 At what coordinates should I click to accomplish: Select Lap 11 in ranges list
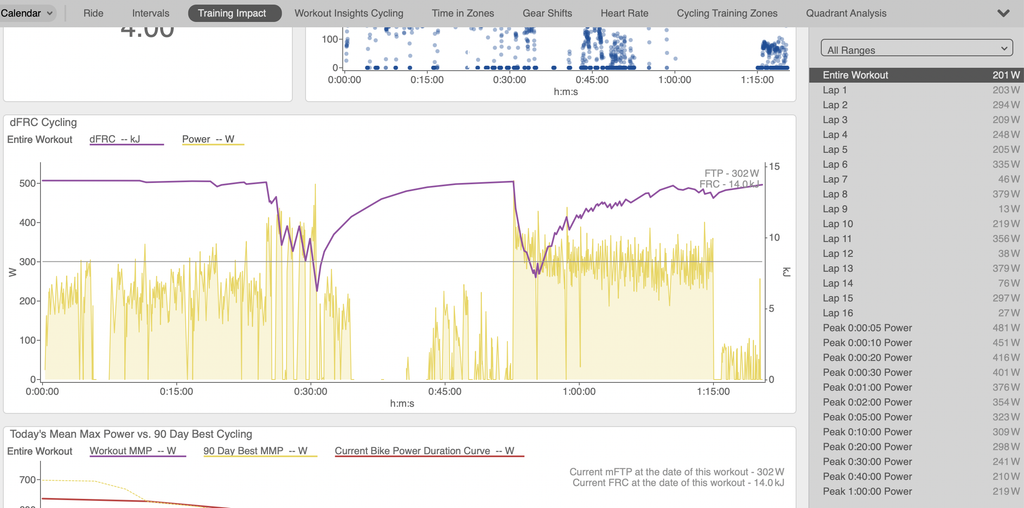(916, 239)
